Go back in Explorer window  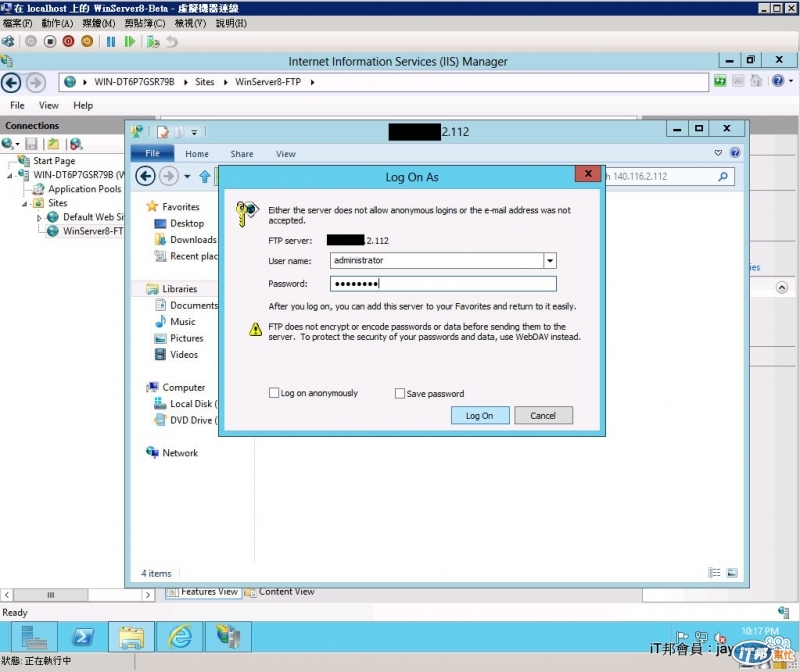(x=145, y=177)
